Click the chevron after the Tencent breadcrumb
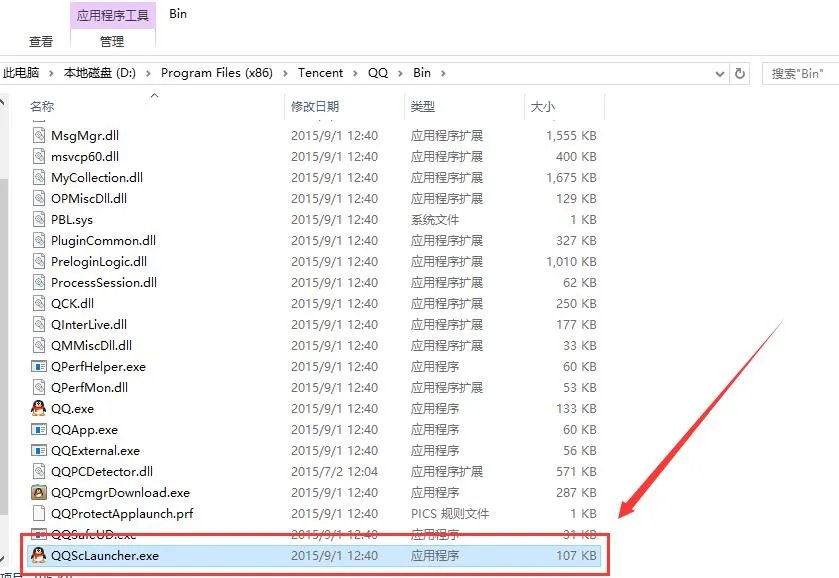The height and width of the screenshot is (578, 839). pyautogui.click(x=355, y=72)
